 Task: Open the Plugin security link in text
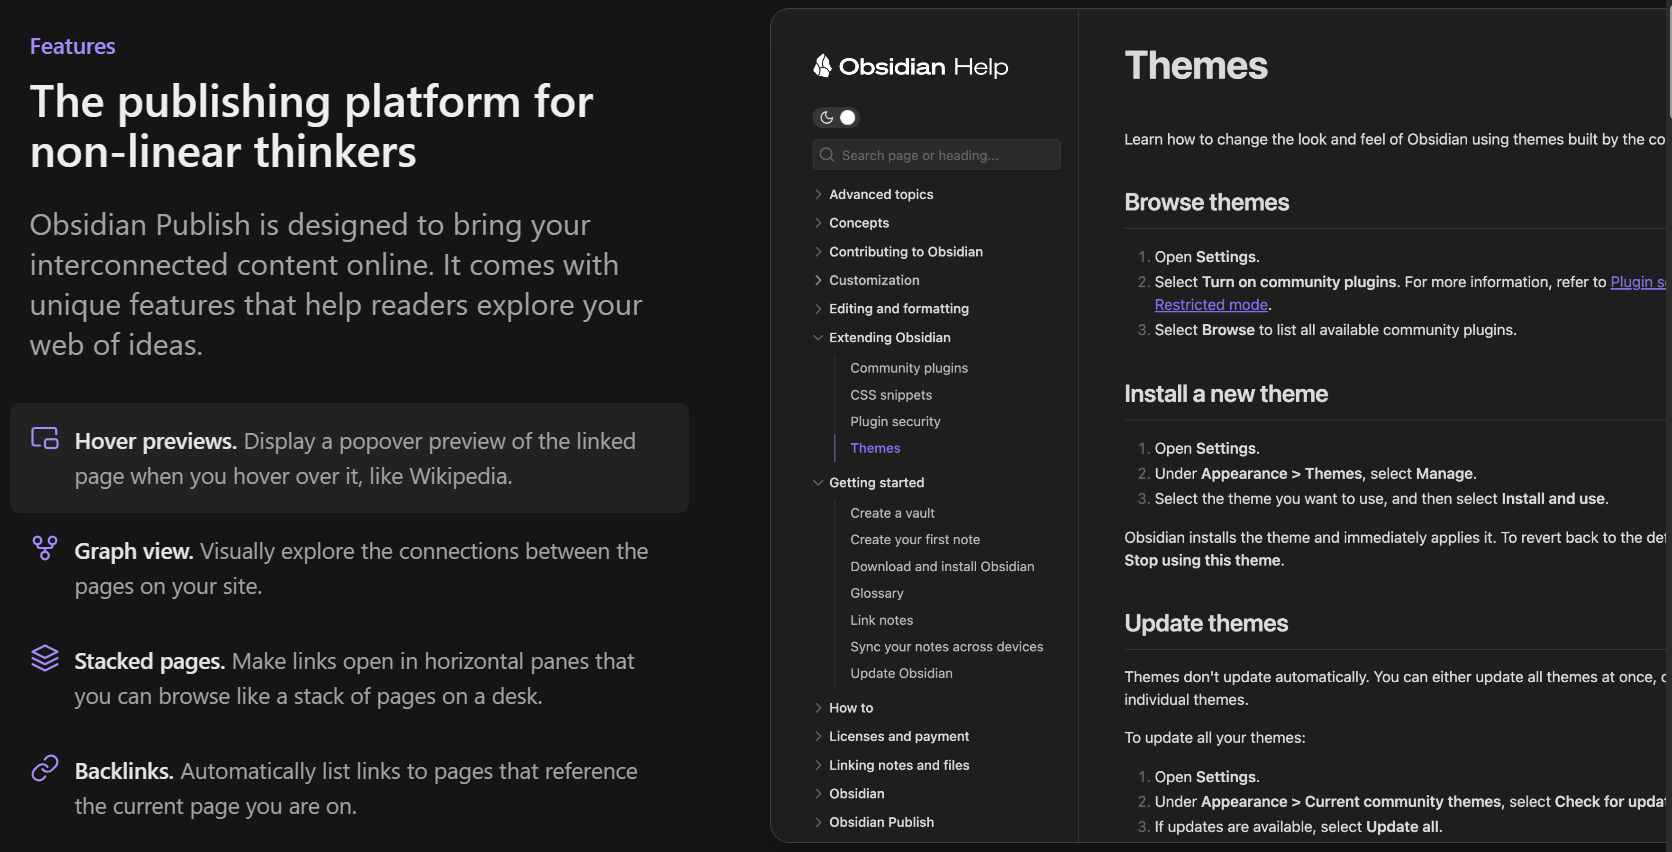click(1637, 282)
